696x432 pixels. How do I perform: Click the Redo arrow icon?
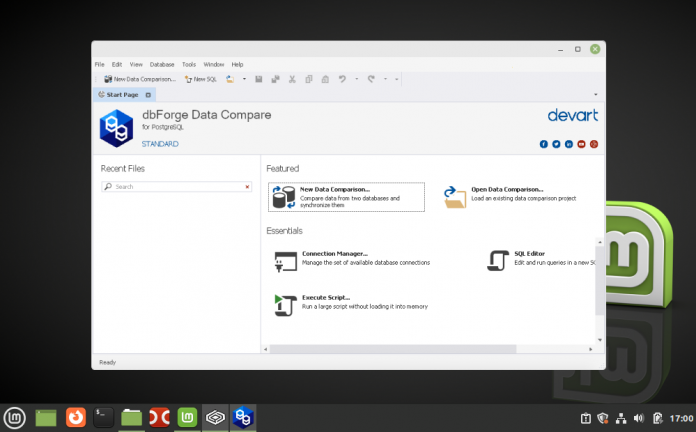coord(370,79)
